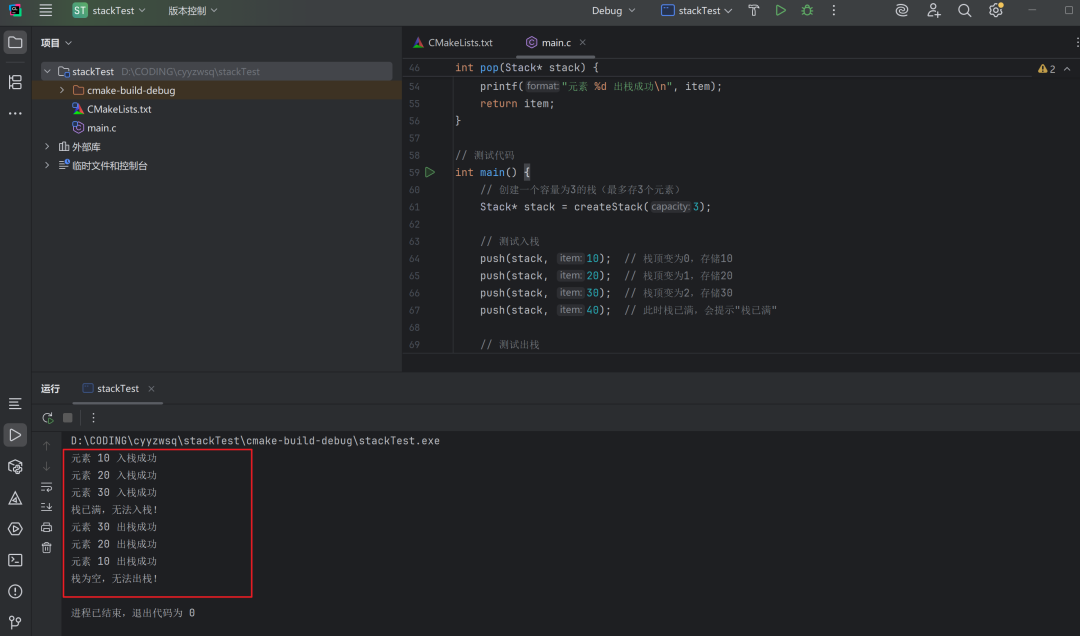Click the push(stack, 40) line

click(545, 310)
